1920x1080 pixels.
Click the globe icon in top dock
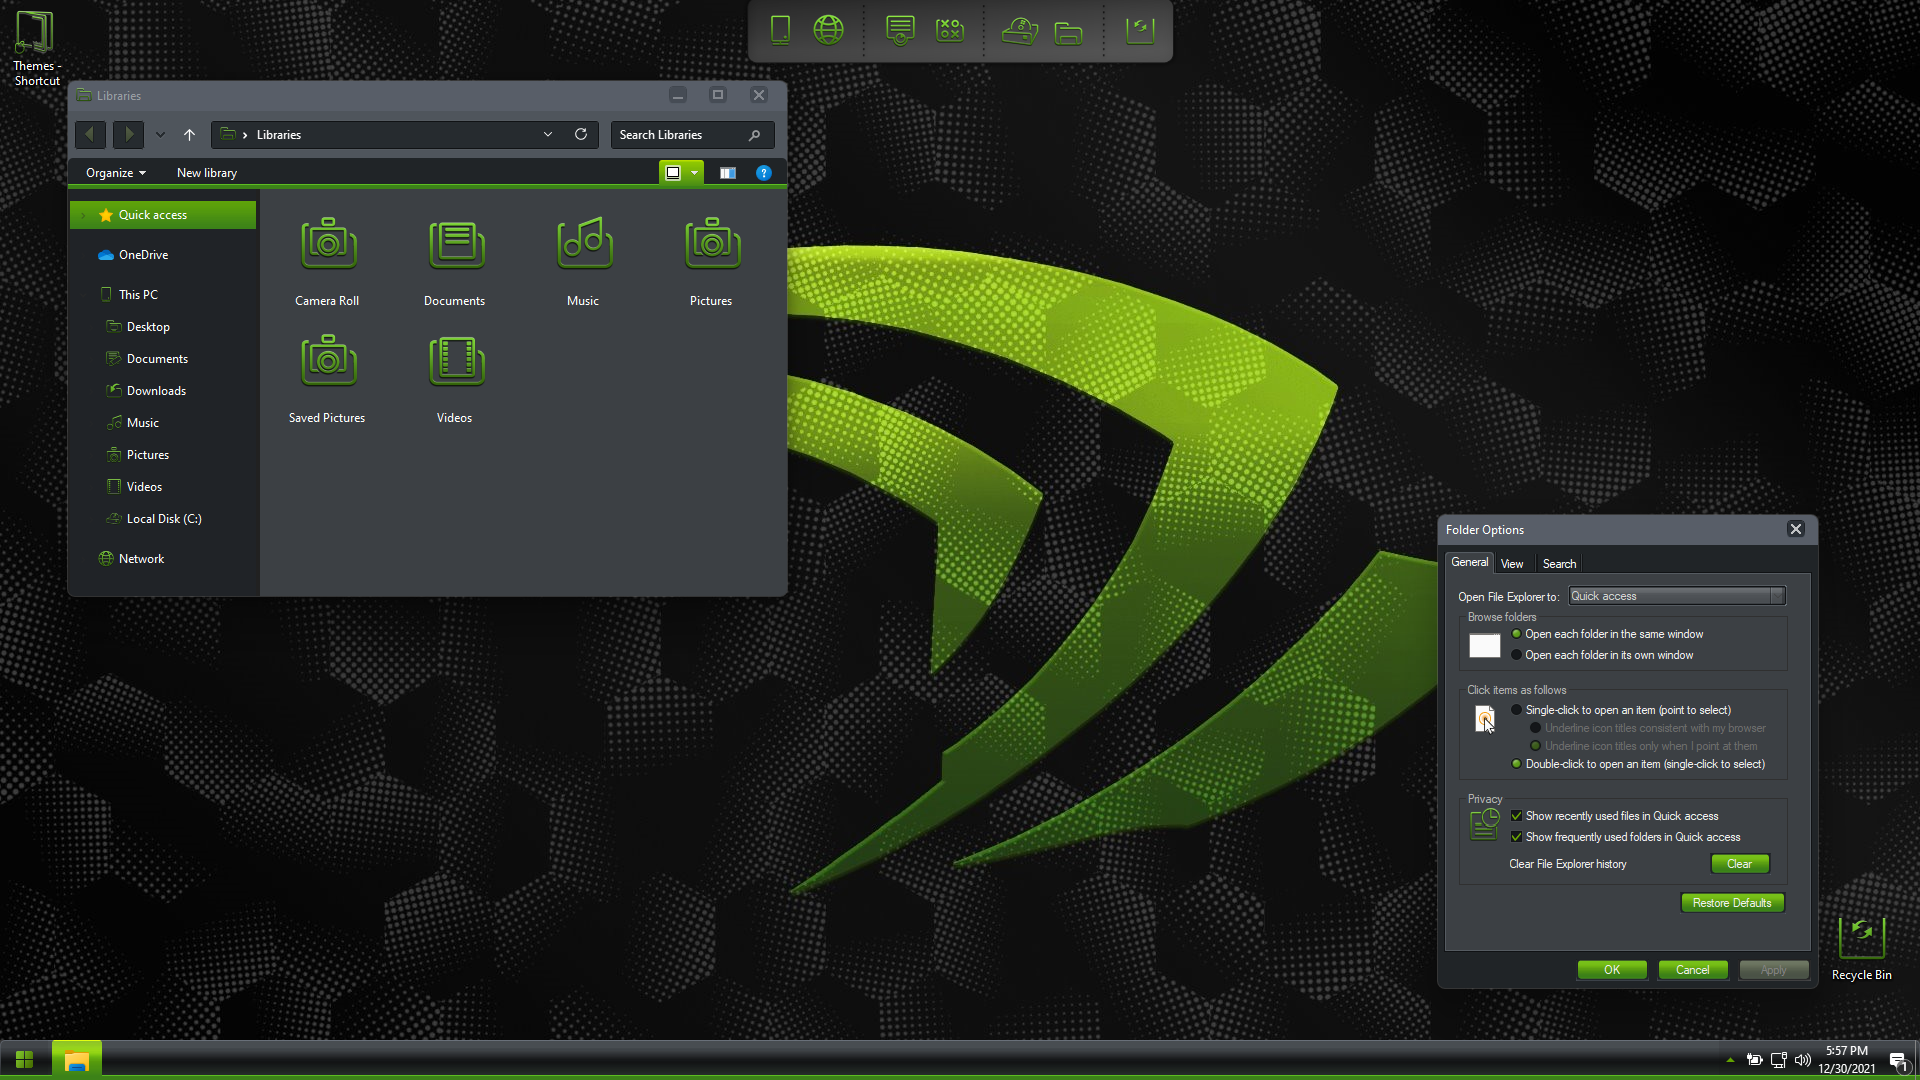828,30
